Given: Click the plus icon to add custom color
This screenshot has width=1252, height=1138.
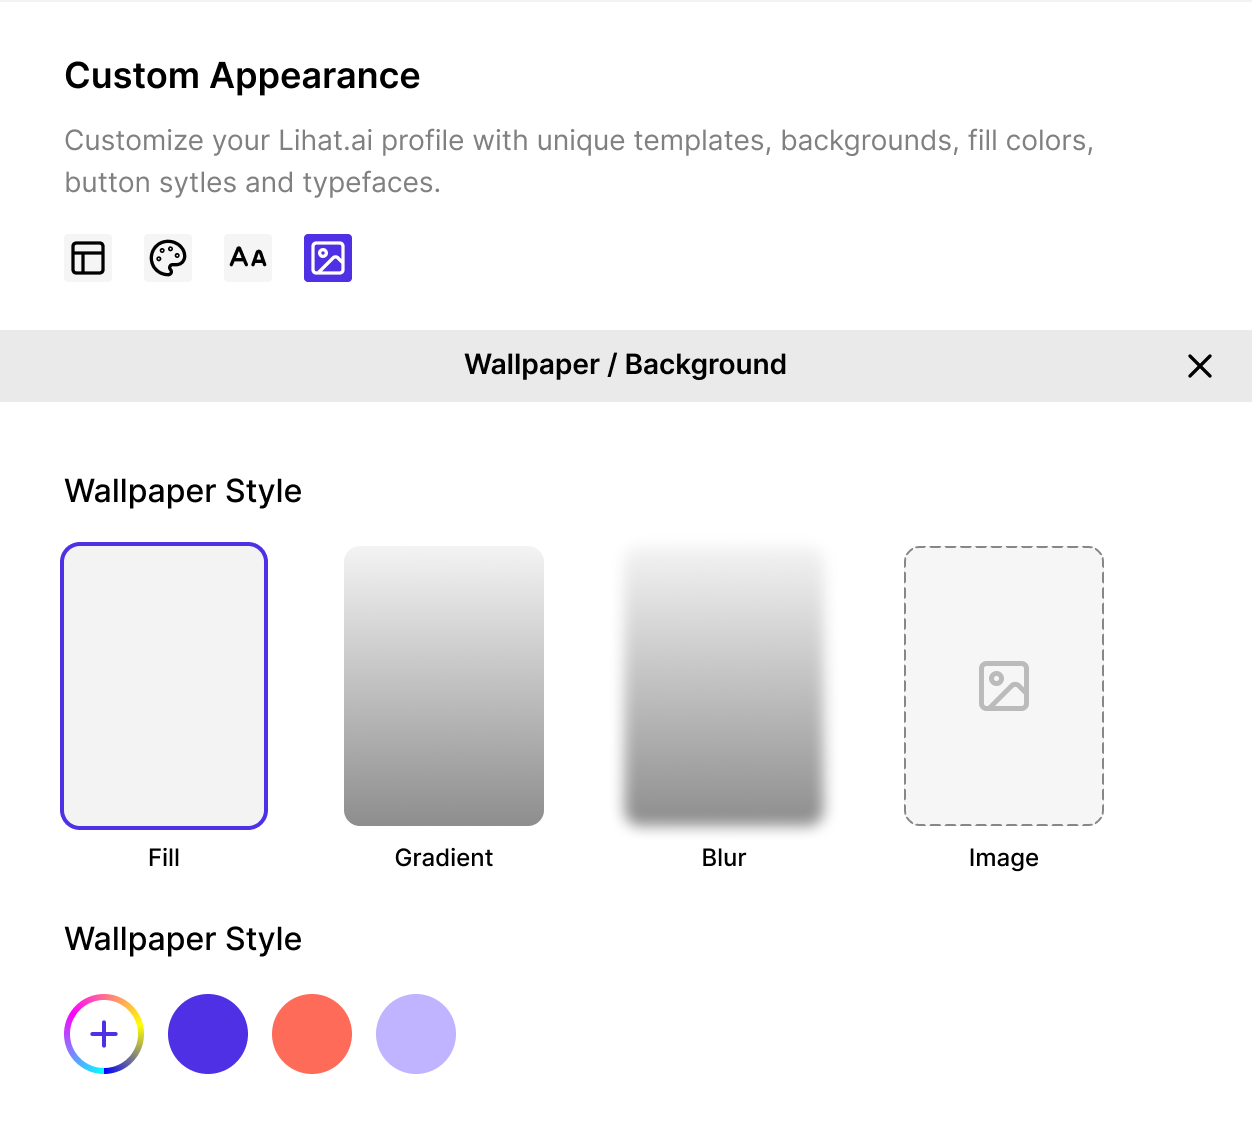Looking at the screenshot, I should [104, 1034].
